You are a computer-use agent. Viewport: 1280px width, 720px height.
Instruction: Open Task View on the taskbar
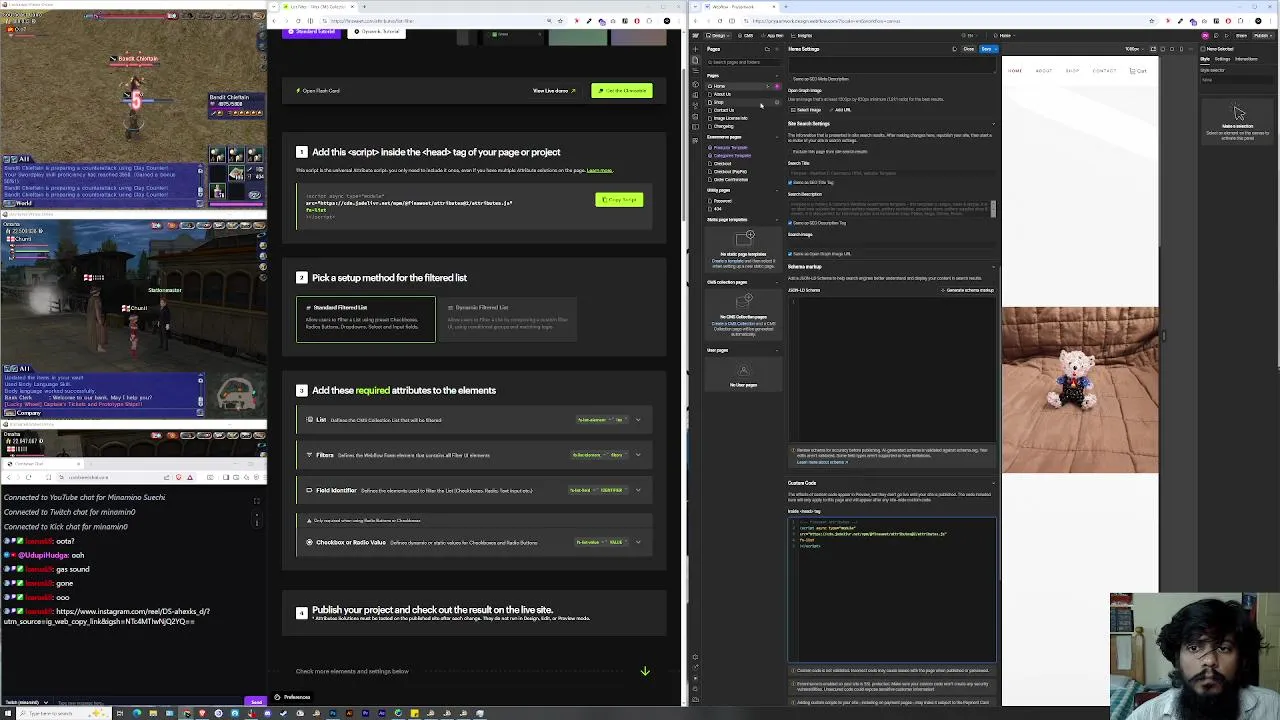(120, 713)
